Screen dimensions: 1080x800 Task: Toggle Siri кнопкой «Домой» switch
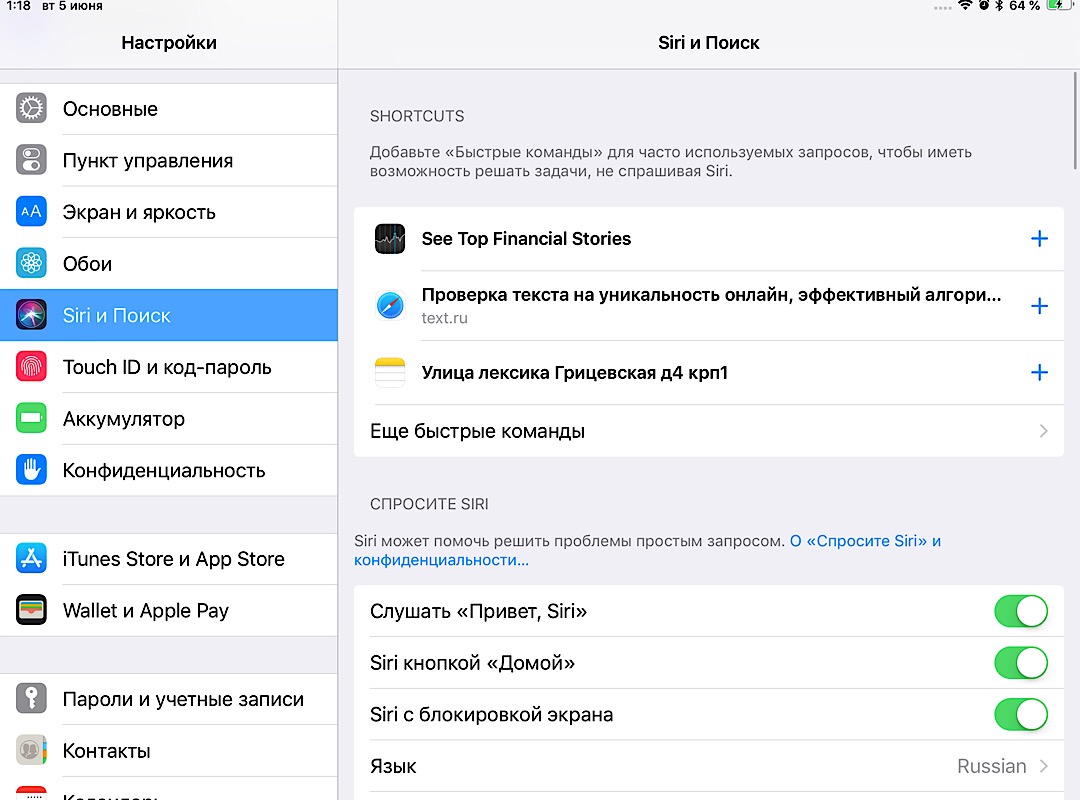tap(1020, 663)
